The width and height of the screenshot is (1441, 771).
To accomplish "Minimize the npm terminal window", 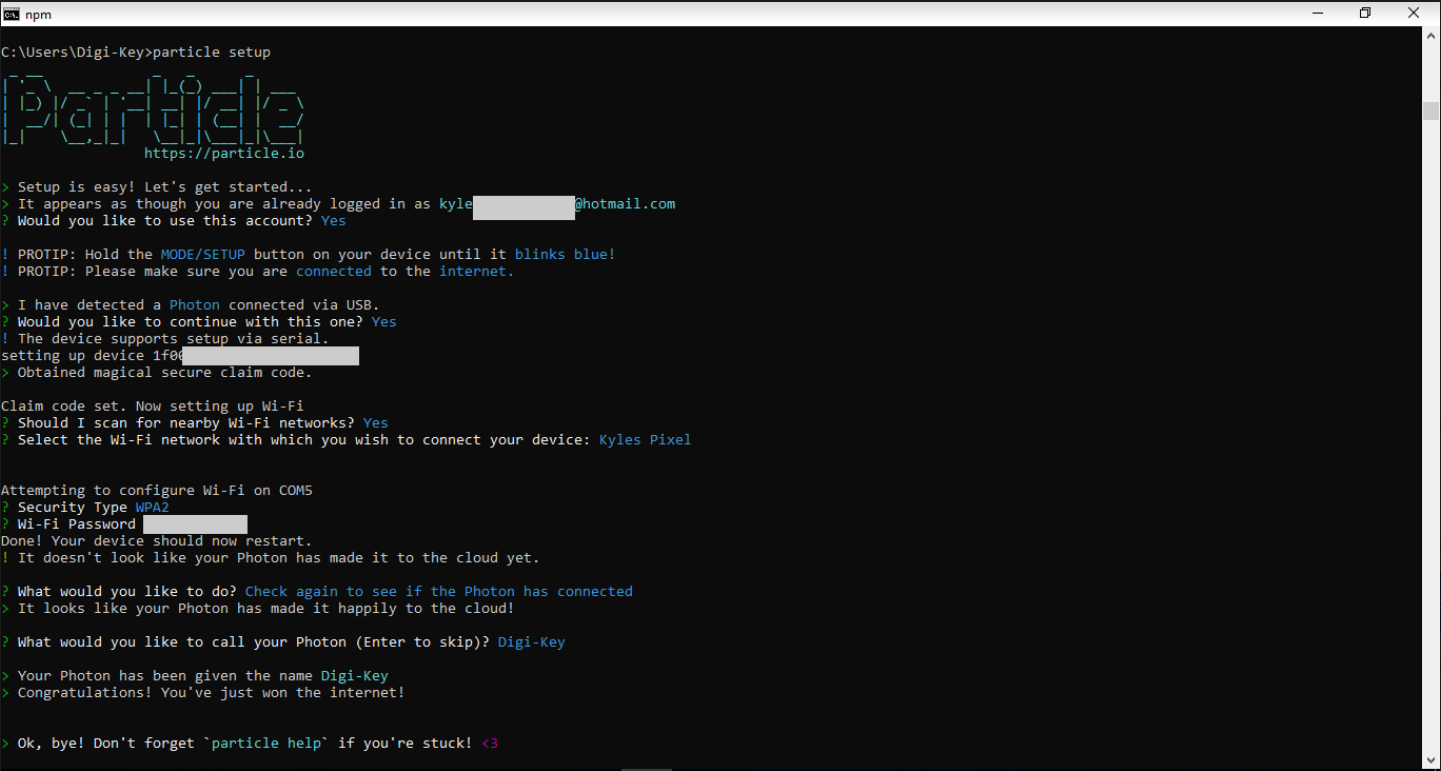I will pyautogui.click(x=1316, y=13).
